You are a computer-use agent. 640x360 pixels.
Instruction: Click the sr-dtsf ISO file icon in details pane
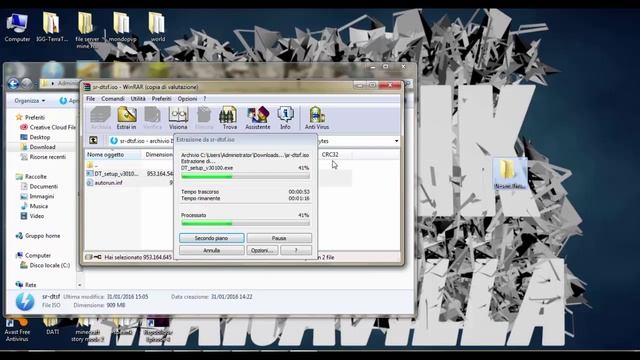coord(24,301)
